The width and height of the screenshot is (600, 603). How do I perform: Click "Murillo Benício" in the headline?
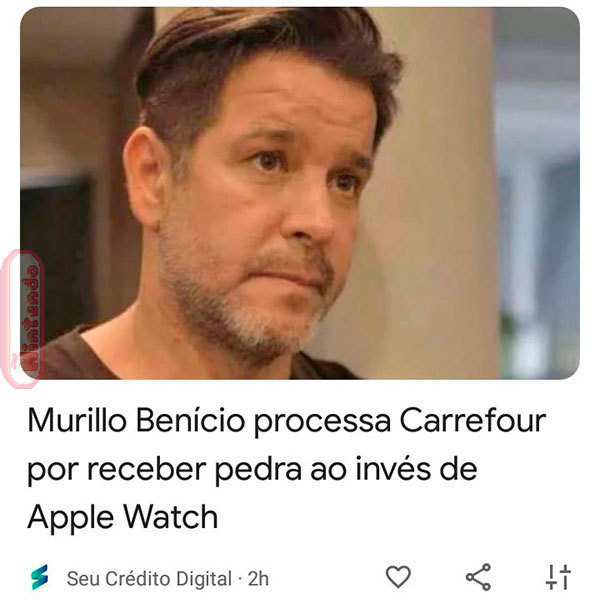click(136, 420)
